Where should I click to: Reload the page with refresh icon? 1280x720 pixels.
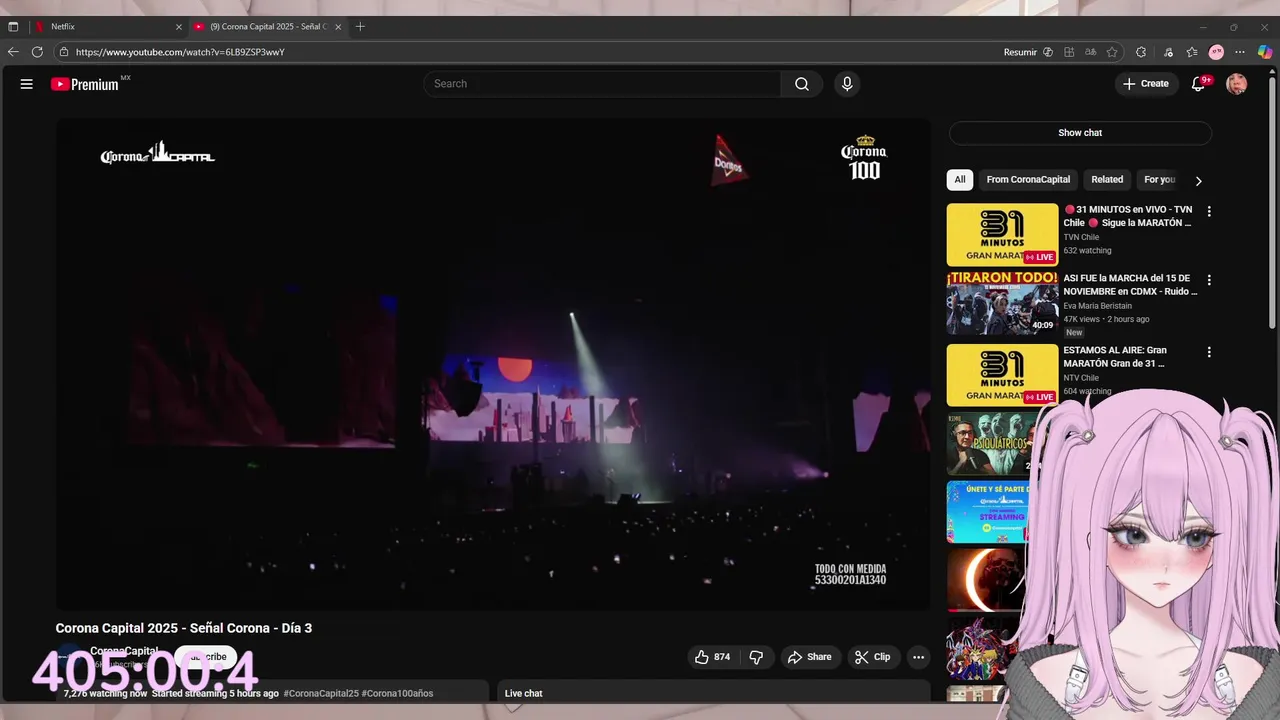(x=38, y=52)
